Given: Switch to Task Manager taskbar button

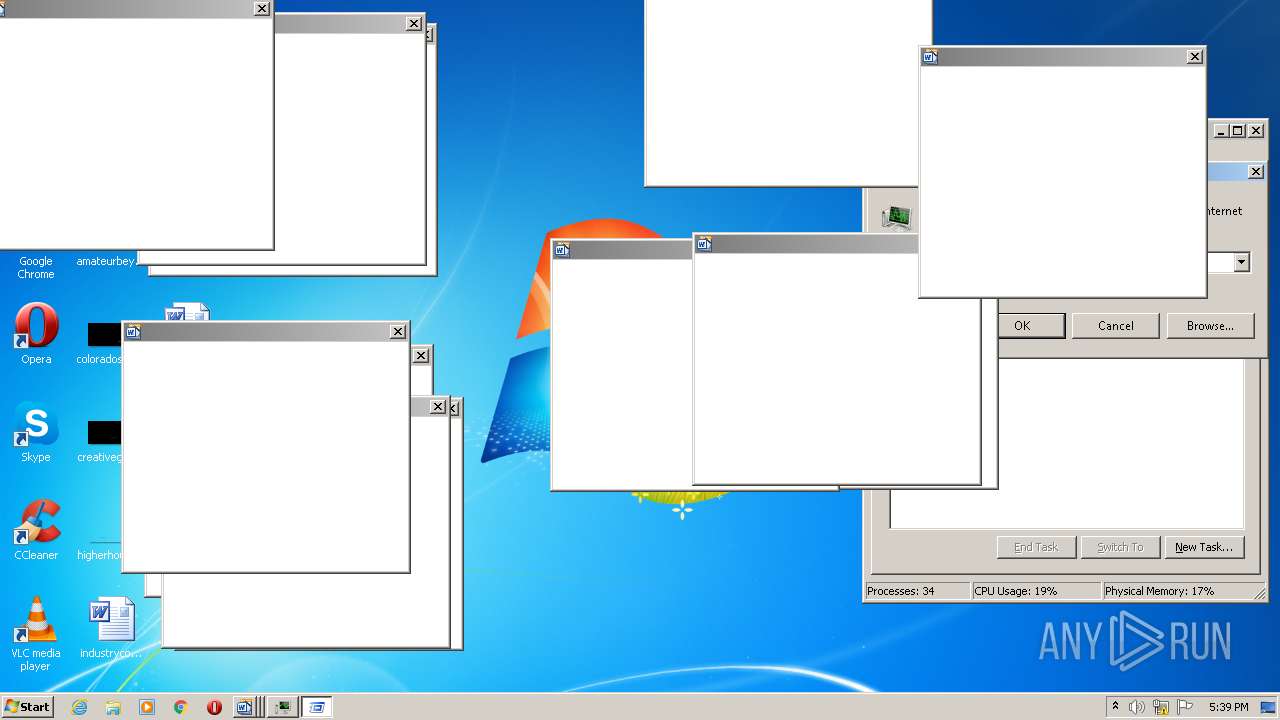Looking at the screenshot, I should coord(284,707).
